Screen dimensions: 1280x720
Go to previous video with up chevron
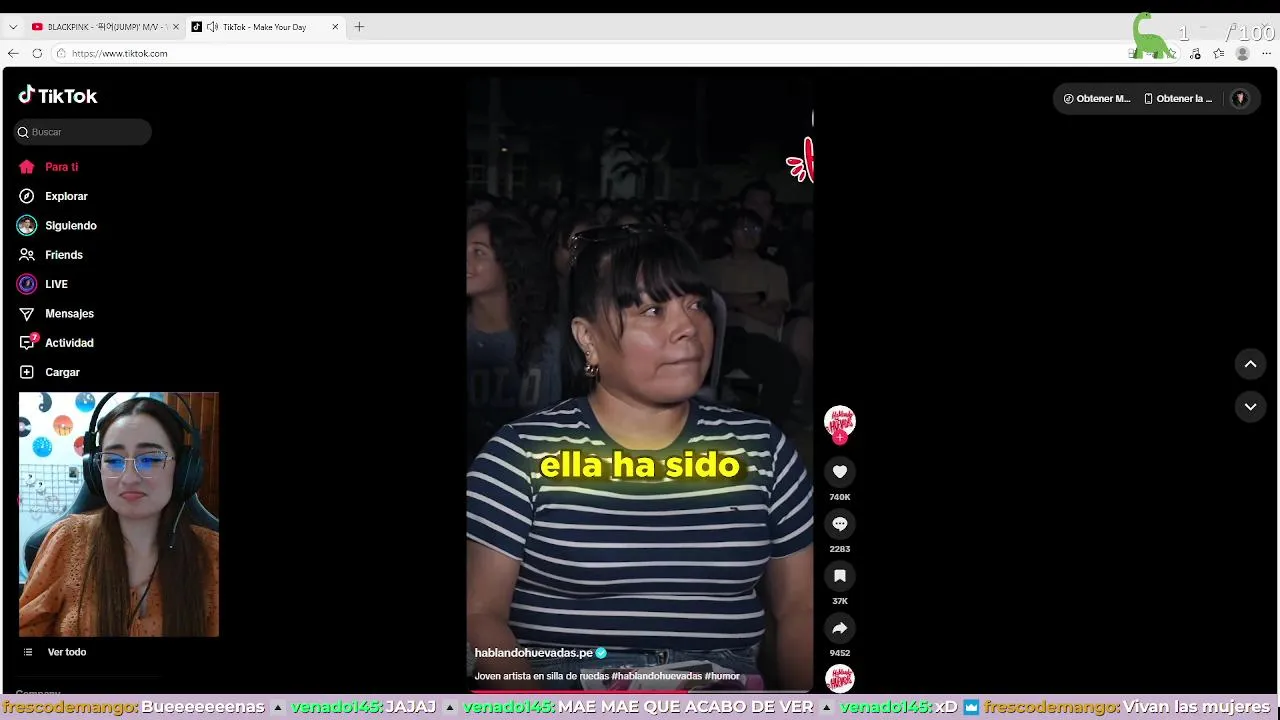coord(1250,364)
